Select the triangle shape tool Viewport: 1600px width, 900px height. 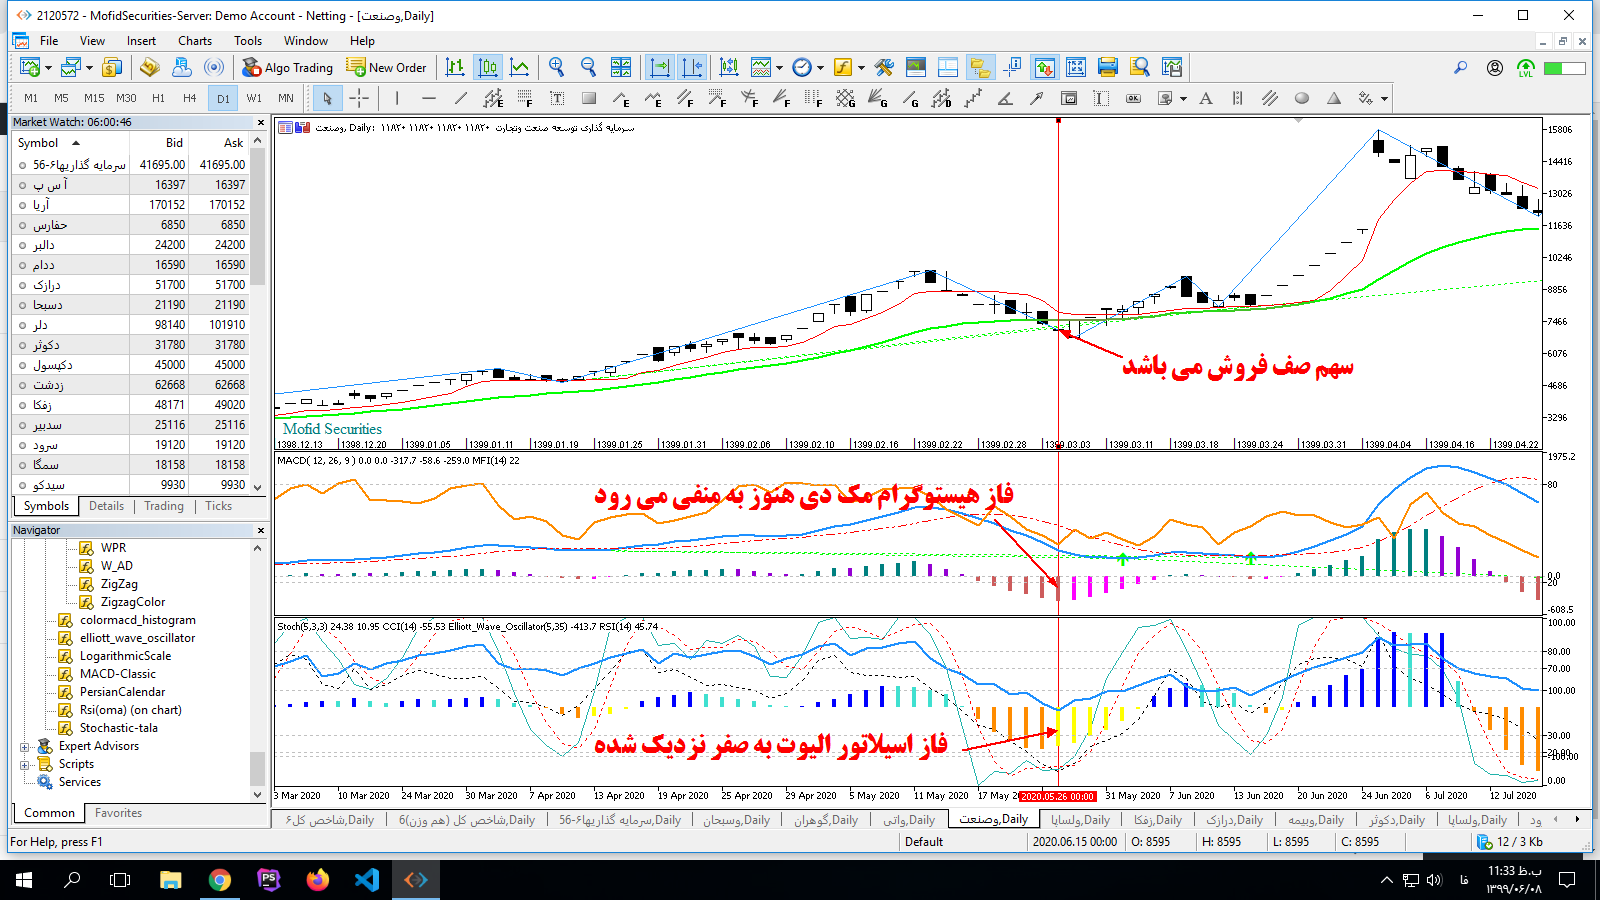click(1334, 98)
